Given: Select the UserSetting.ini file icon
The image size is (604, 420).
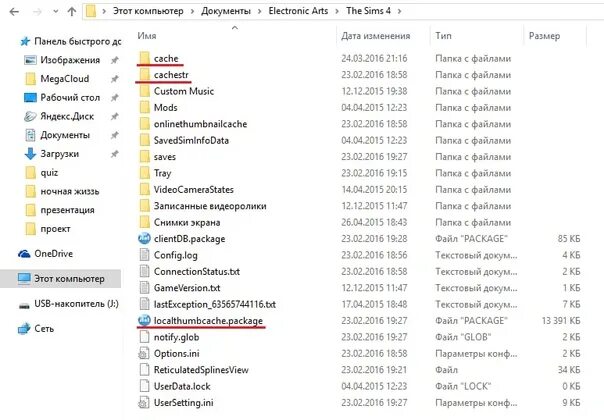Looking at the screenshot, I should pyautogui.click(x=144, y=403).
